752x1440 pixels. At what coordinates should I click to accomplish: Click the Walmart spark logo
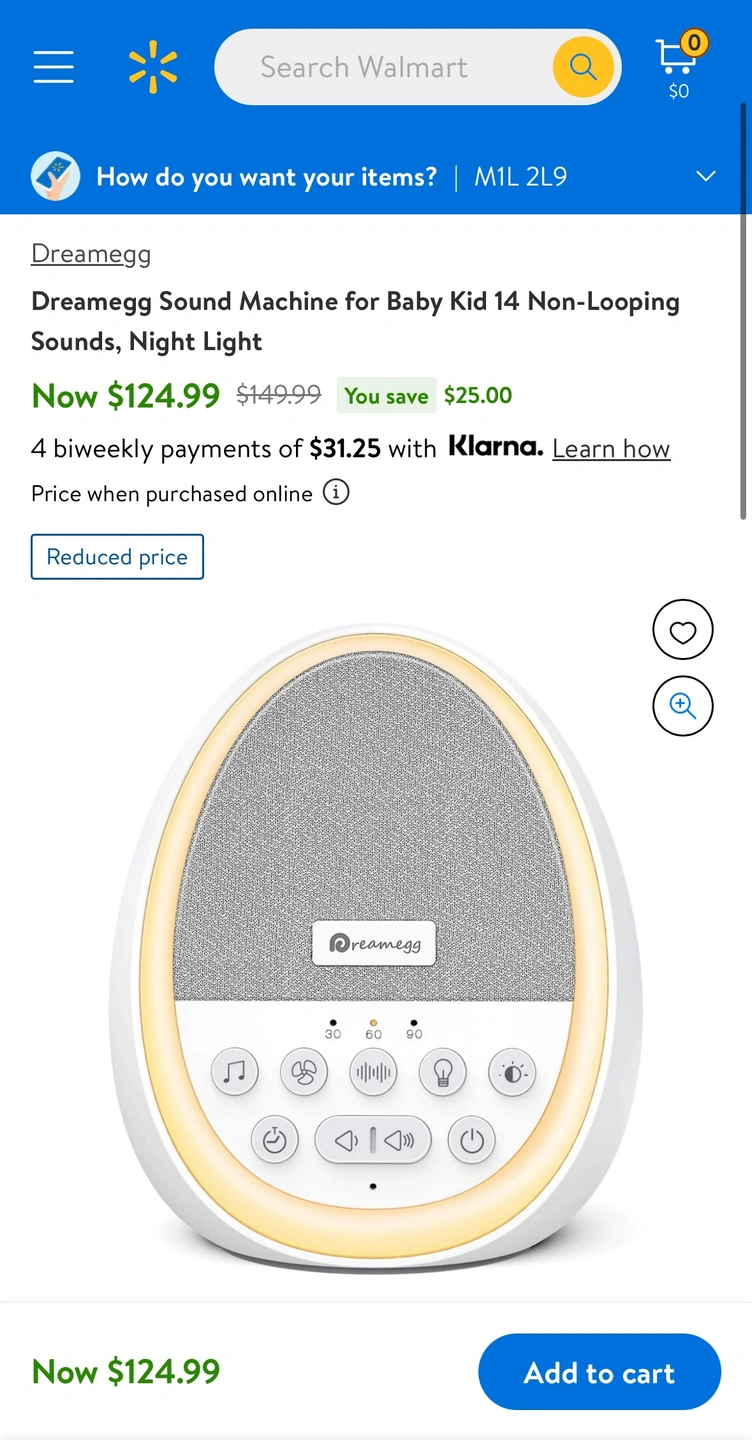[153, 67]
